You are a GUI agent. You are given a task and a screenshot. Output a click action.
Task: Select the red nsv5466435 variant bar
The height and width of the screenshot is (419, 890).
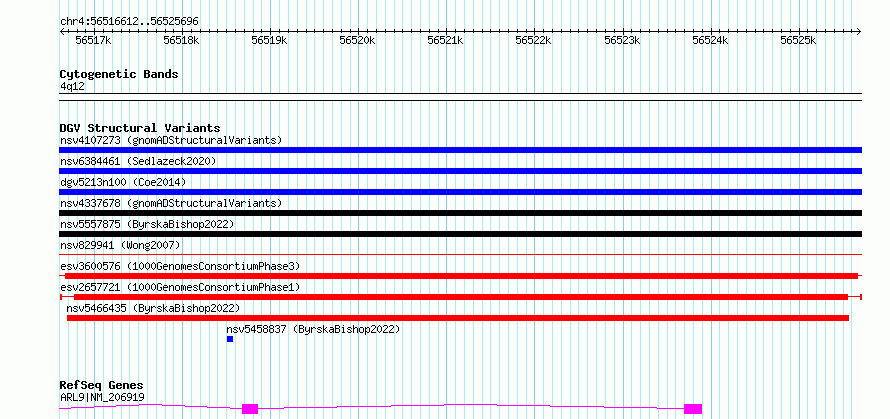457,318
